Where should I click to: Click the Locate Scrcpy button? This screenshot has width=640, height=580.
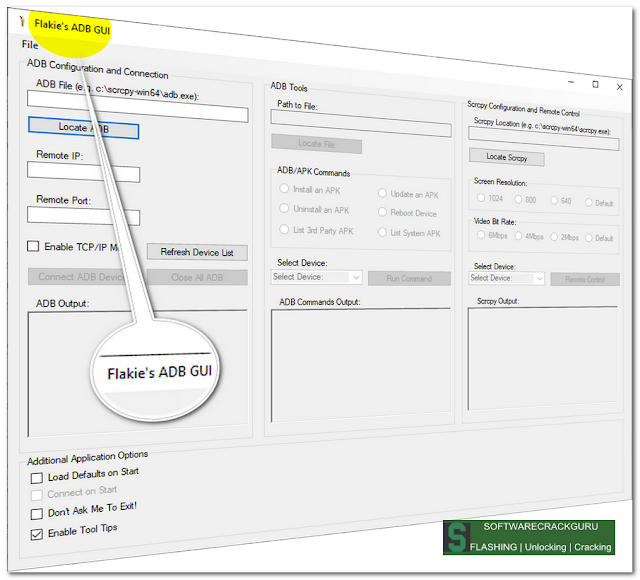click(x=507, y=157)
